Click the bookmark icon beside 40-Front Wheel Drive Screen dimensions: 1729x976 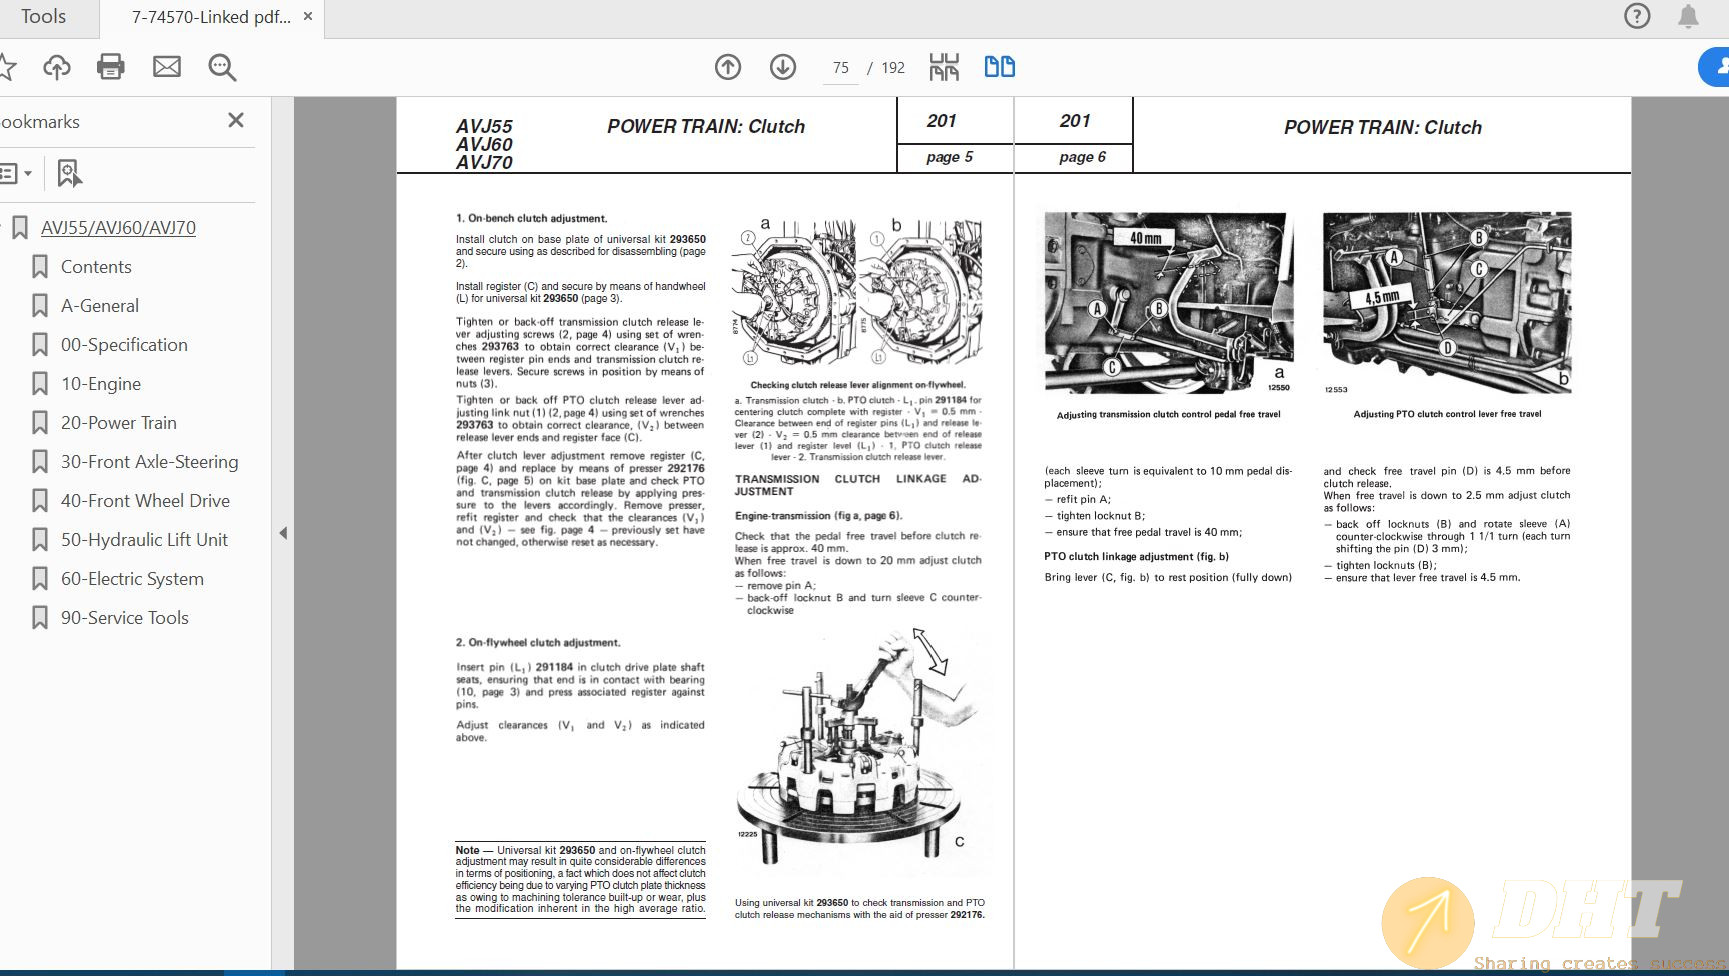40,501
